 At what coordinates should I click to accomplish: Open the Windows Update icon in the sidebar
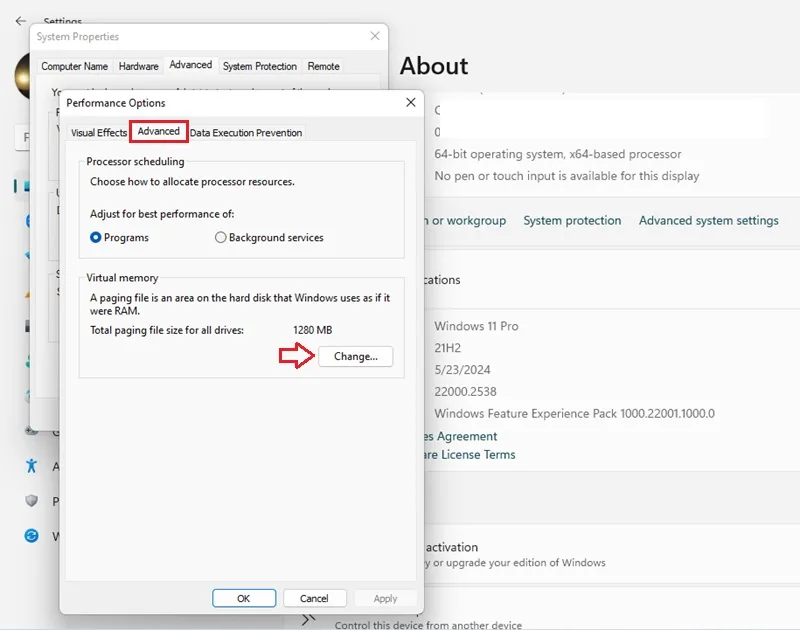[32, 536]
